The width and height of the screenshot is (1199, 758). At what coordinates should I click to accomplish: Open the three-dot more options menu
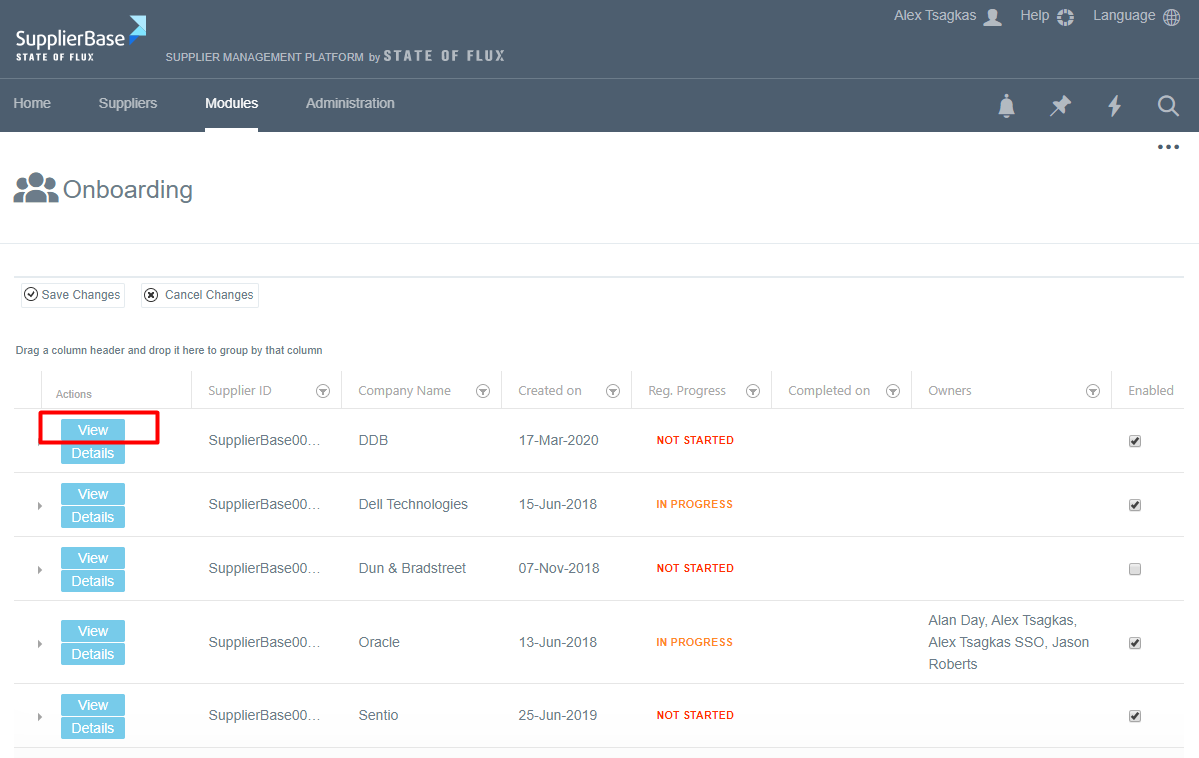1168,147
